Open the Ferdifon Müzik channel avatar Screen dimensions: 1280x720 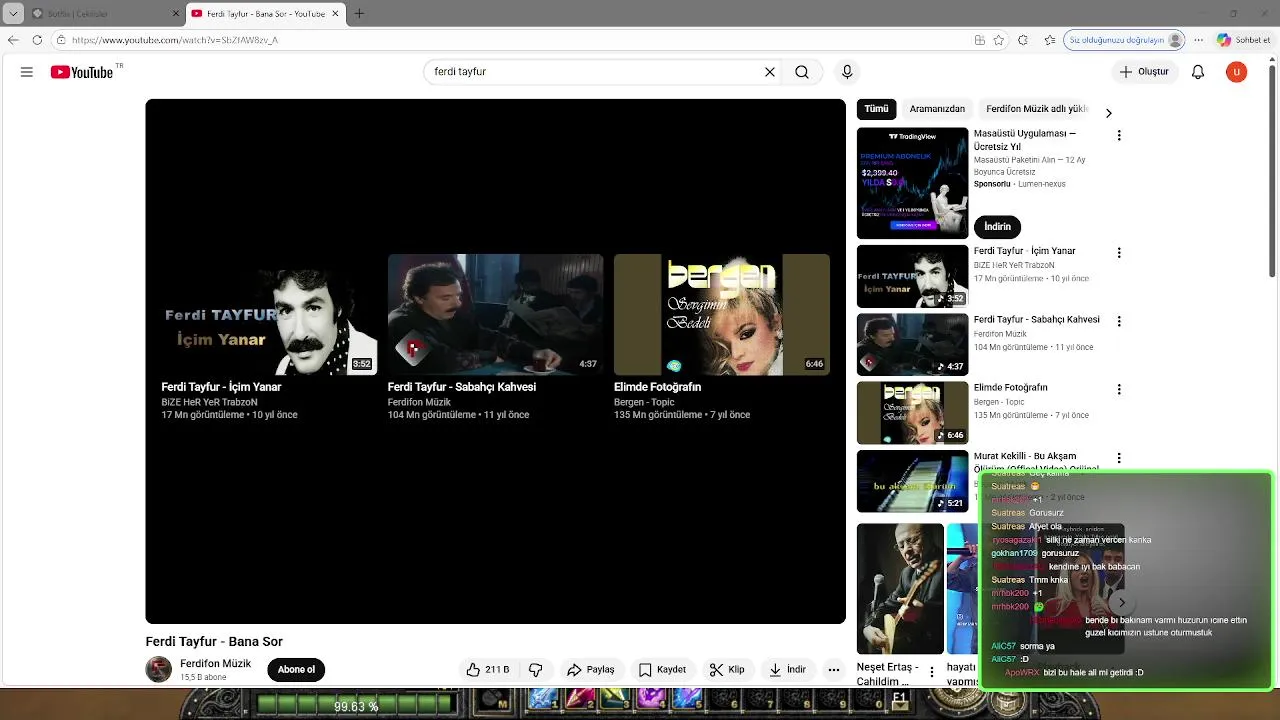[159, 670]
